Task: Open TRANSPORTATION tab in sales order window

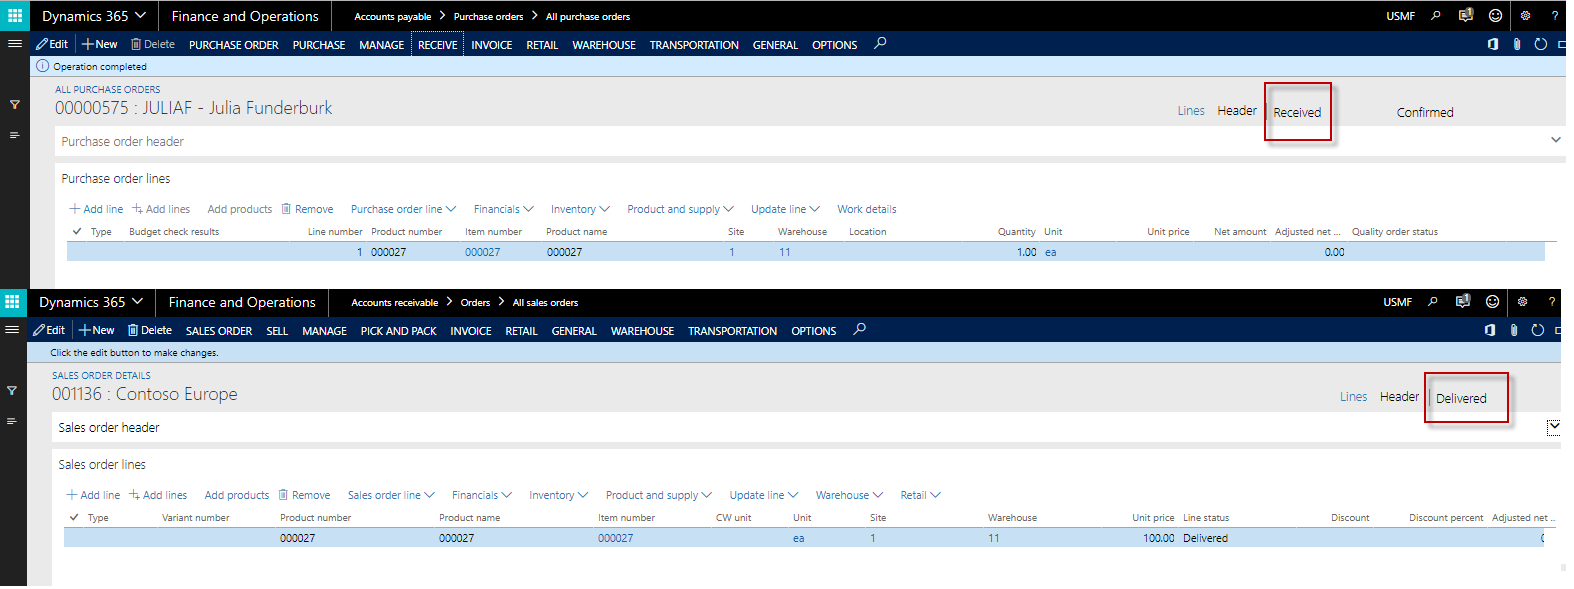Action: point(732,331)
